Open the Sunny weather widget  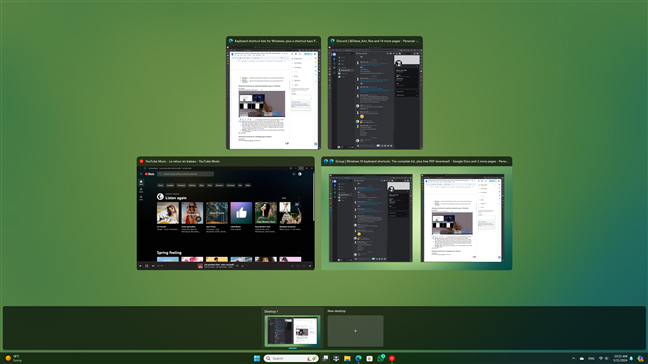(14, 358)
